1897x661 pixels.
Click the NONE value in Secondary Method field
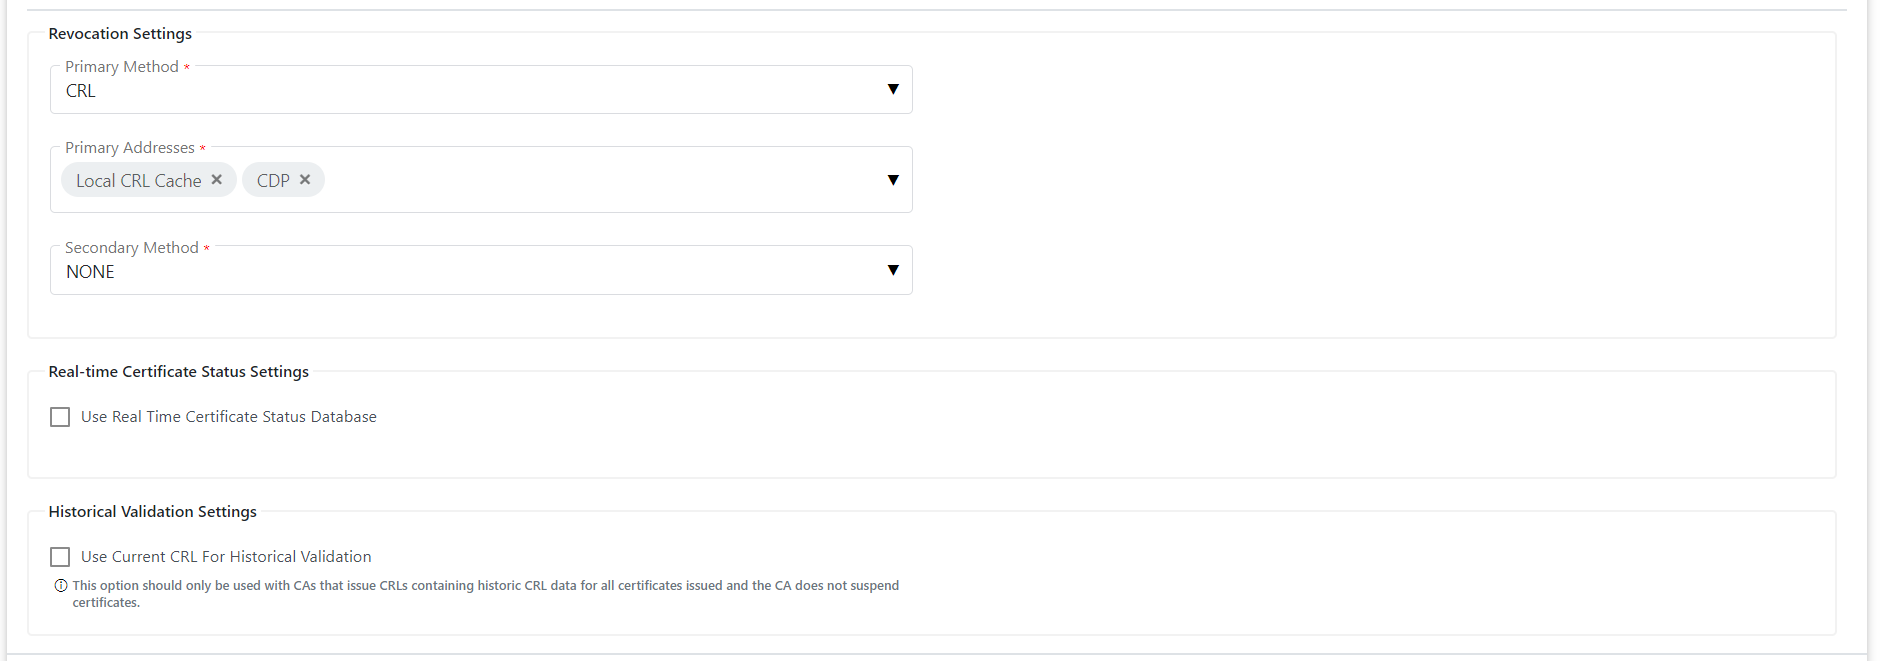pos(90,272)
